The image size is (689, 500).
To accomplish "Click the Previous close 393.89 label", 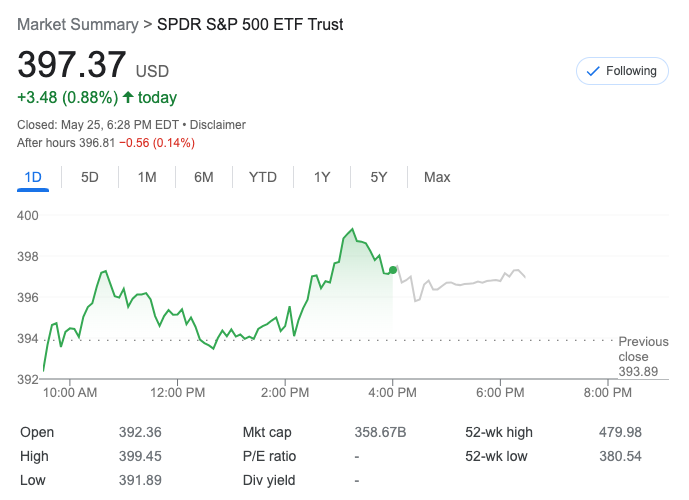I will click(643, 356).
